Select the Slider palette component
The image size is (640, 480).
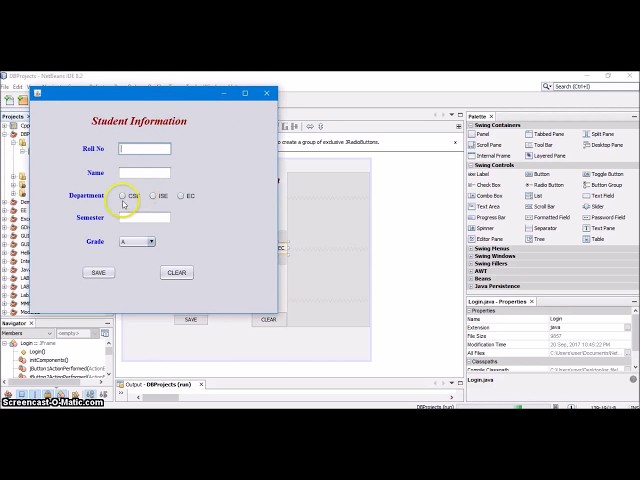click(593, 207)
